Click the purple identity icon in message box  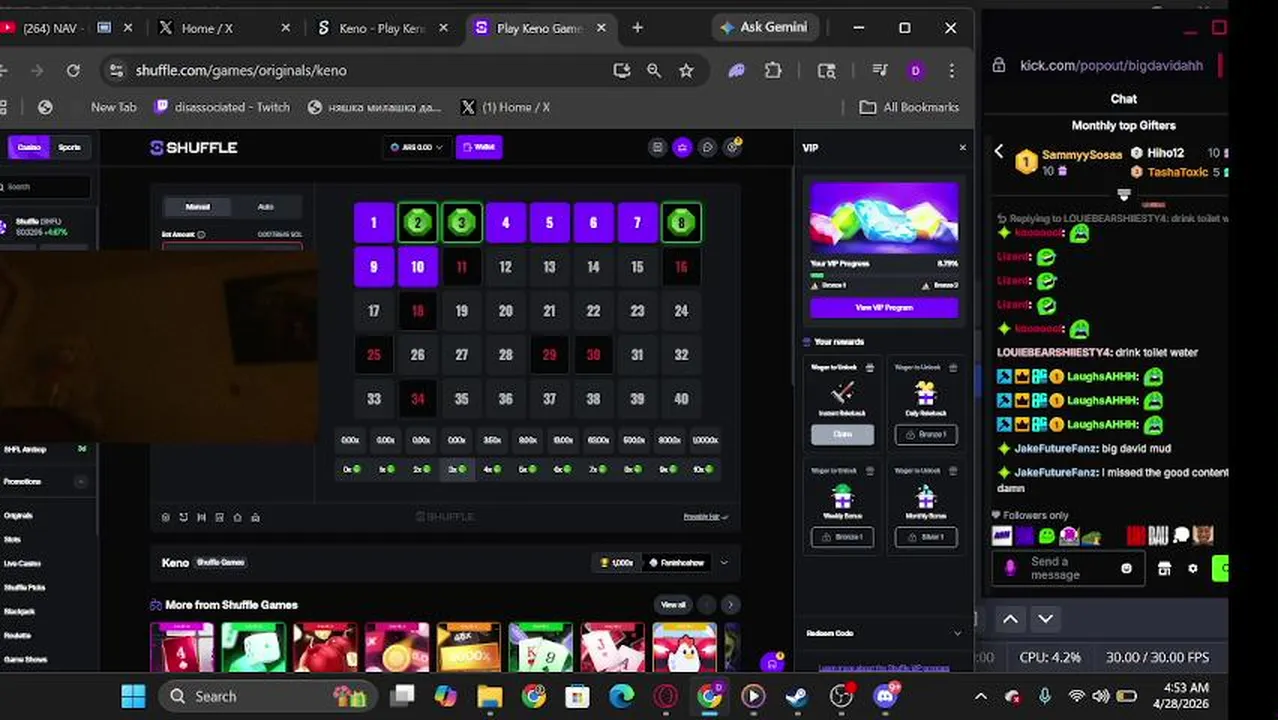[x=1010, y=568]
